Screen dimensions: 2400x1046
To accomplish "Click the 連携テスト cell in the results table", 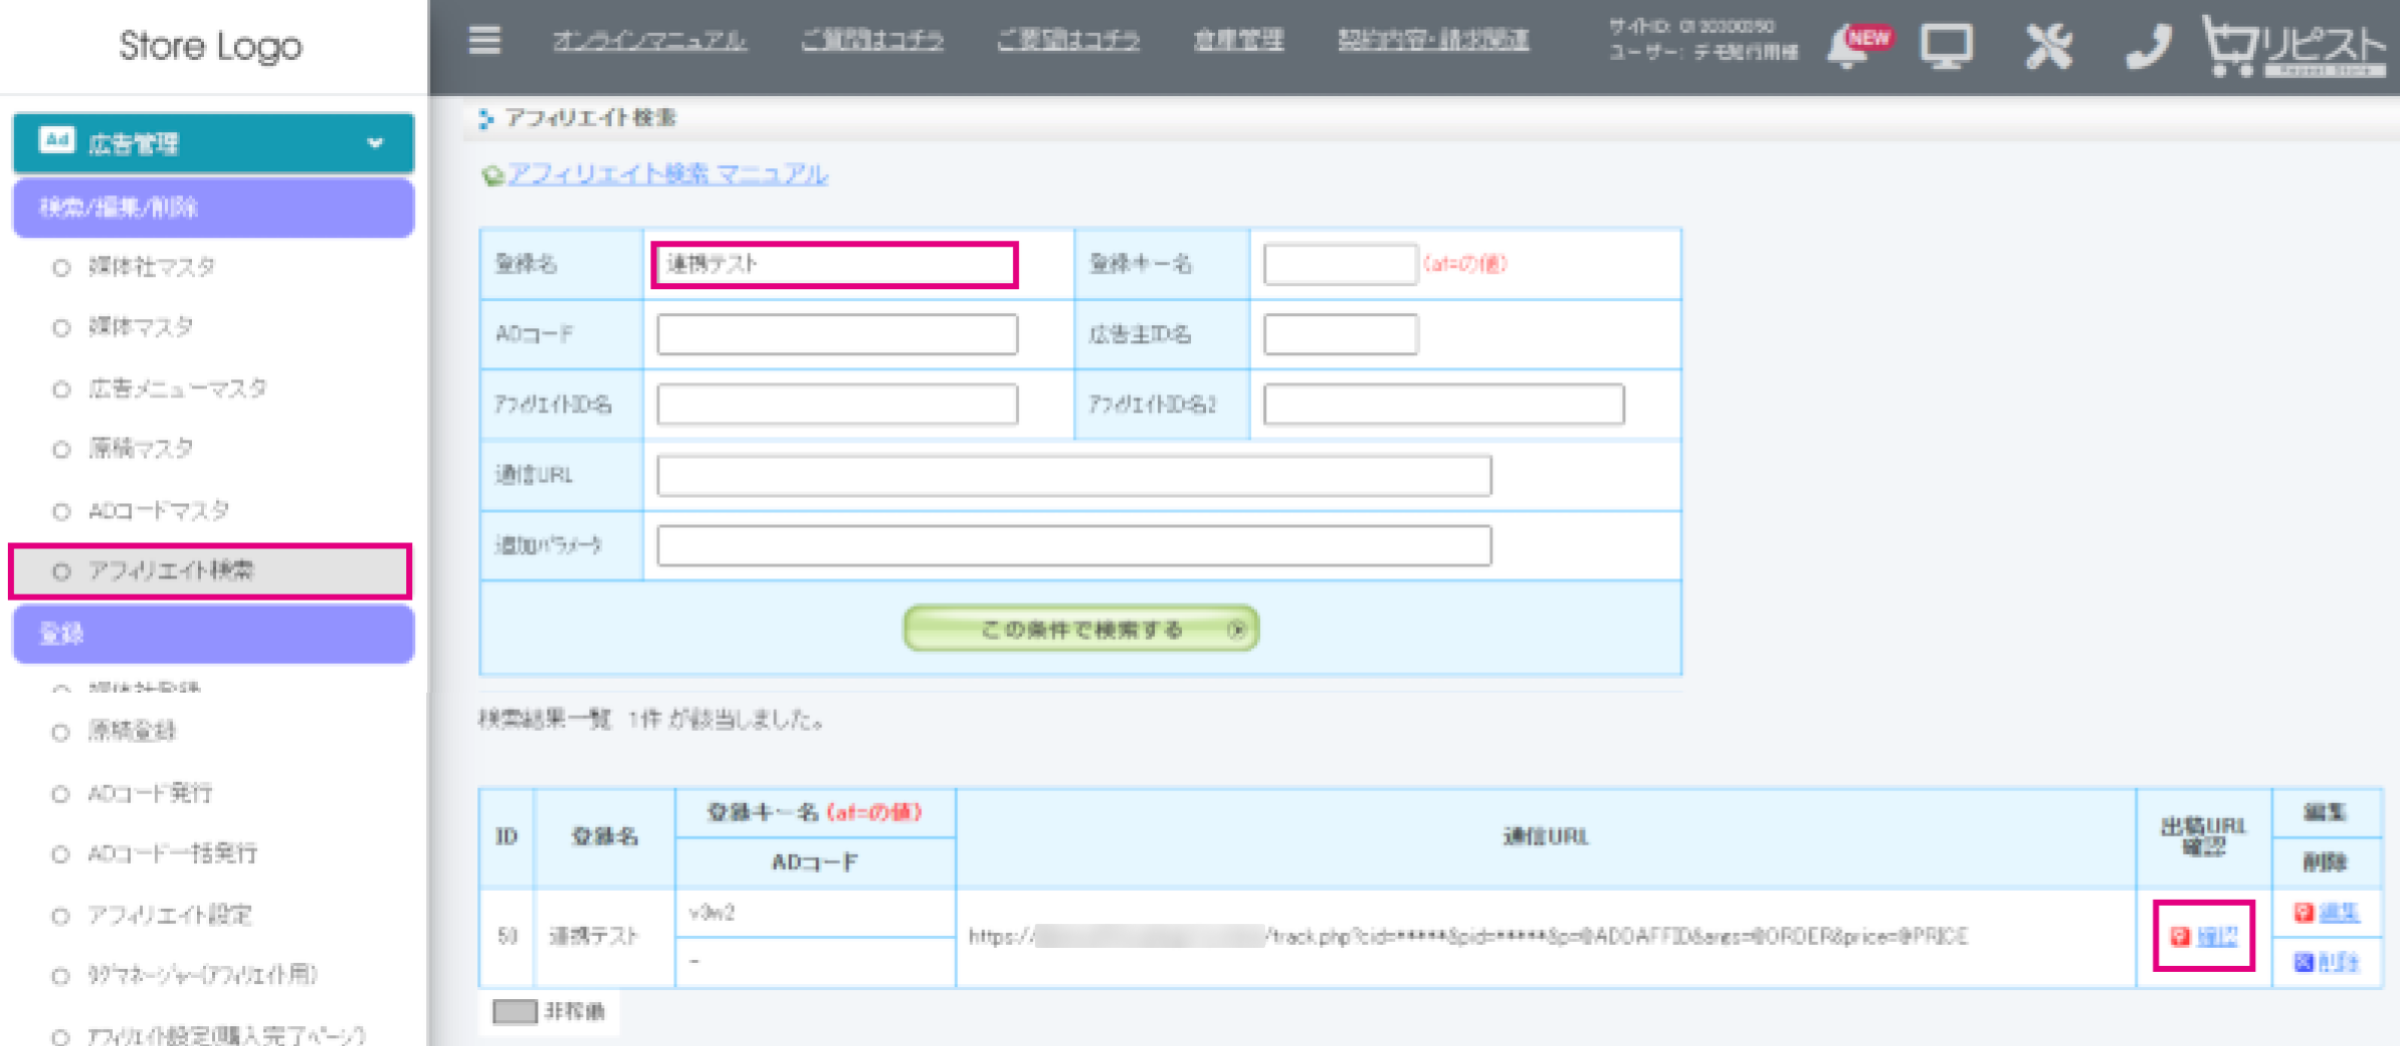I will [x=604, y=937].
